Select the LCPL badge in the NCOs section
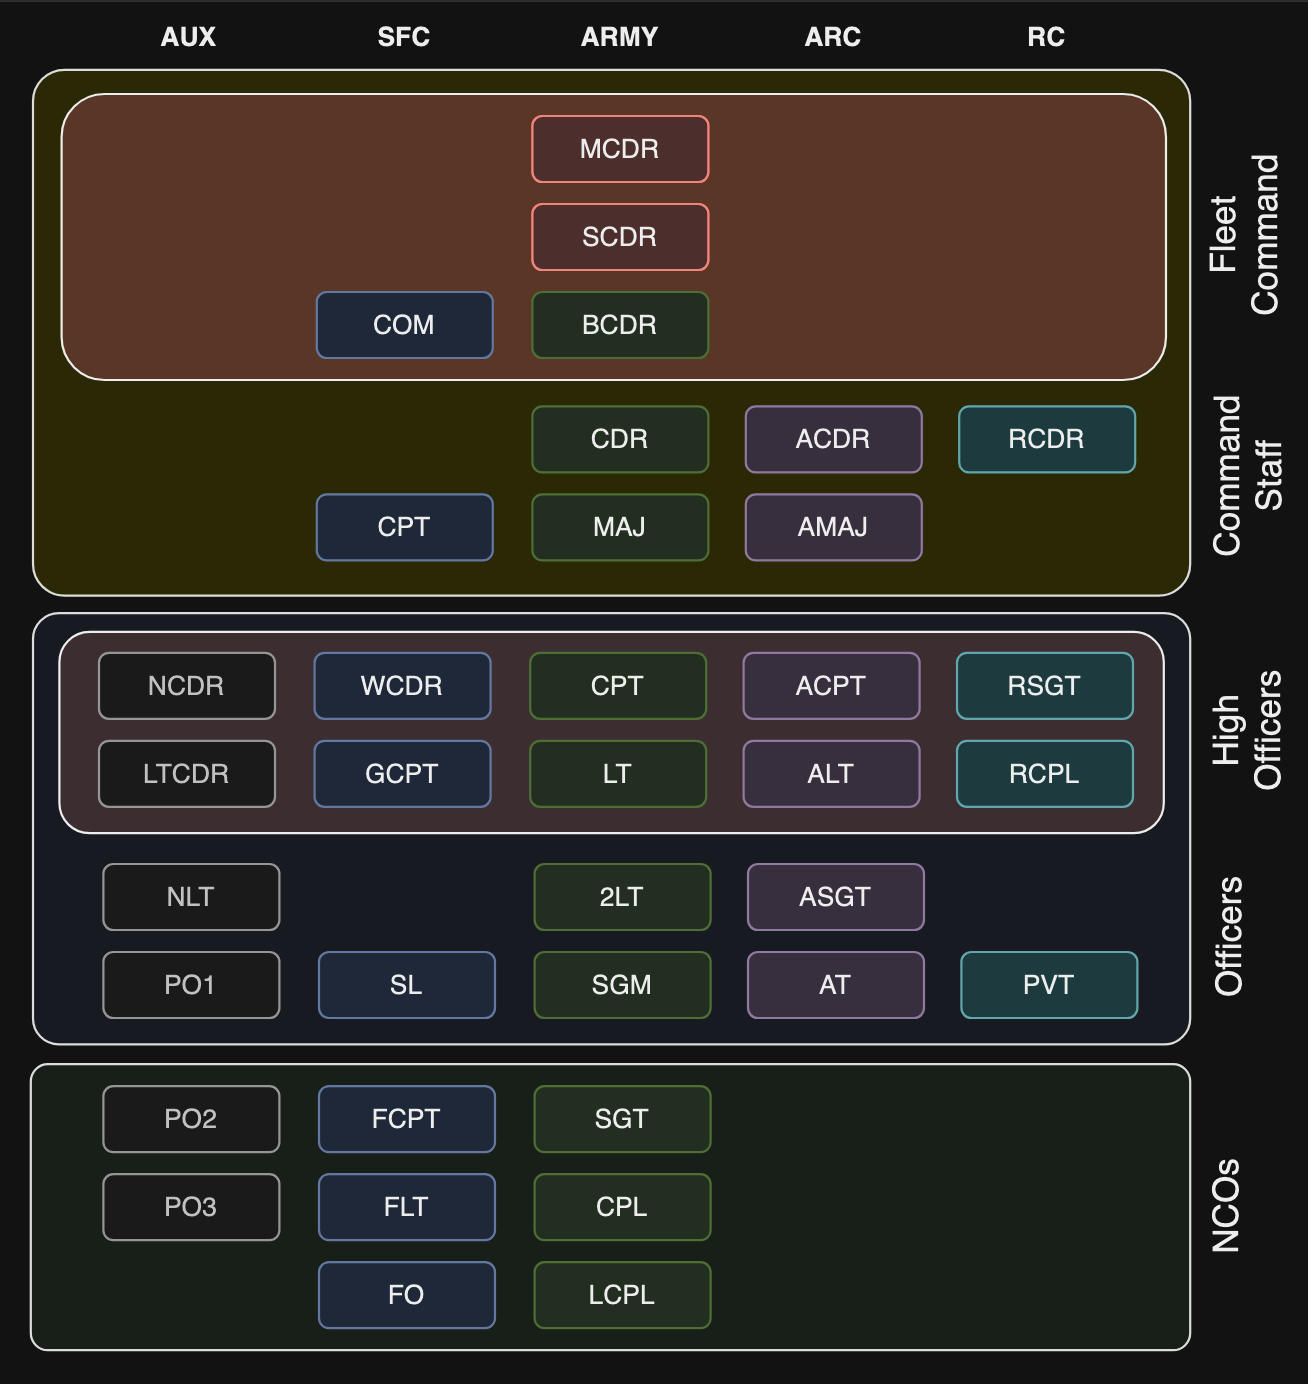Screen dimensions: 1308x1384 pos(621,1295)
